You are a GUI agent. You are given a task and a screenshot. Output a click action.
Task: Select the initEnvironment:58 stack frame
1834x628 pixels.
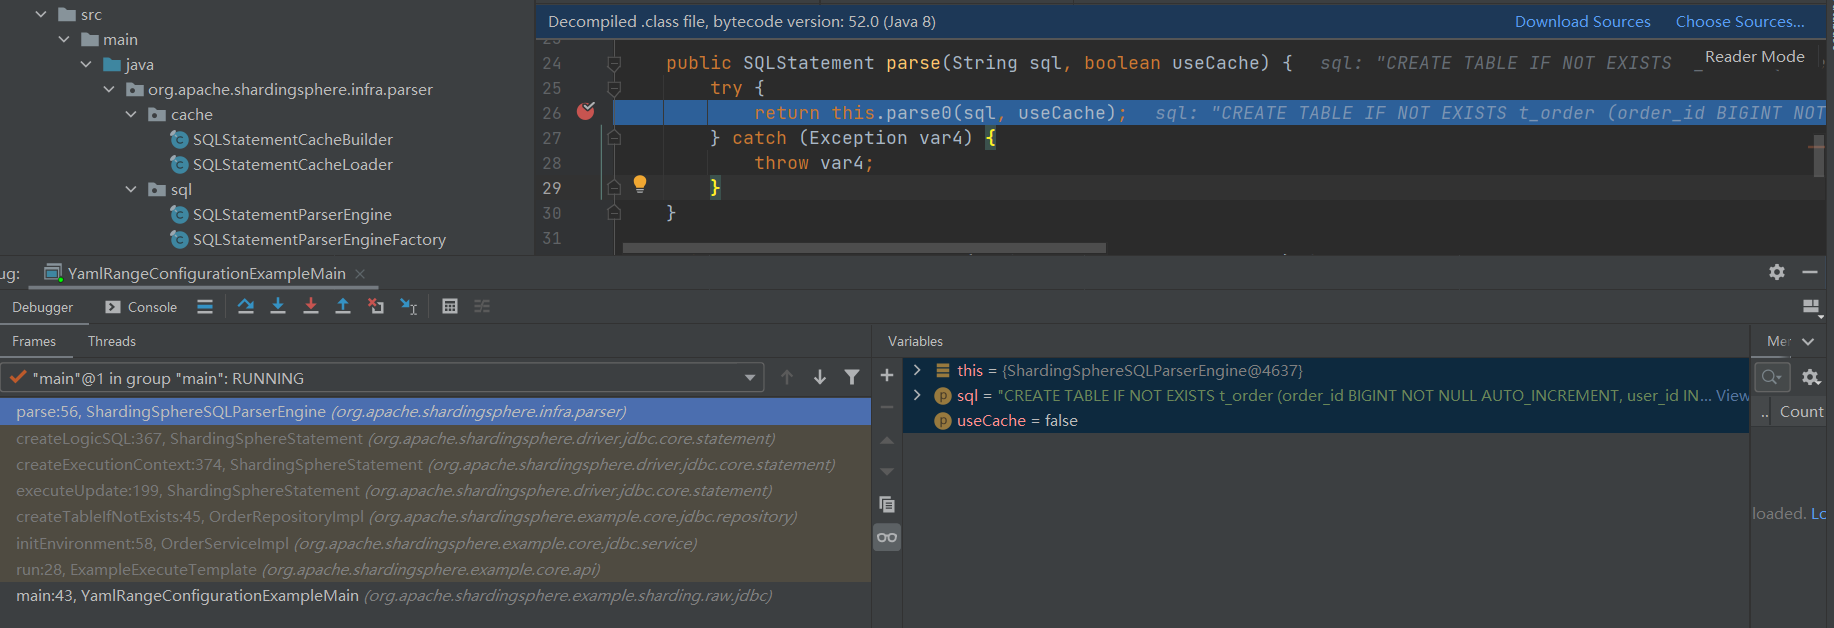click(435, 543)
